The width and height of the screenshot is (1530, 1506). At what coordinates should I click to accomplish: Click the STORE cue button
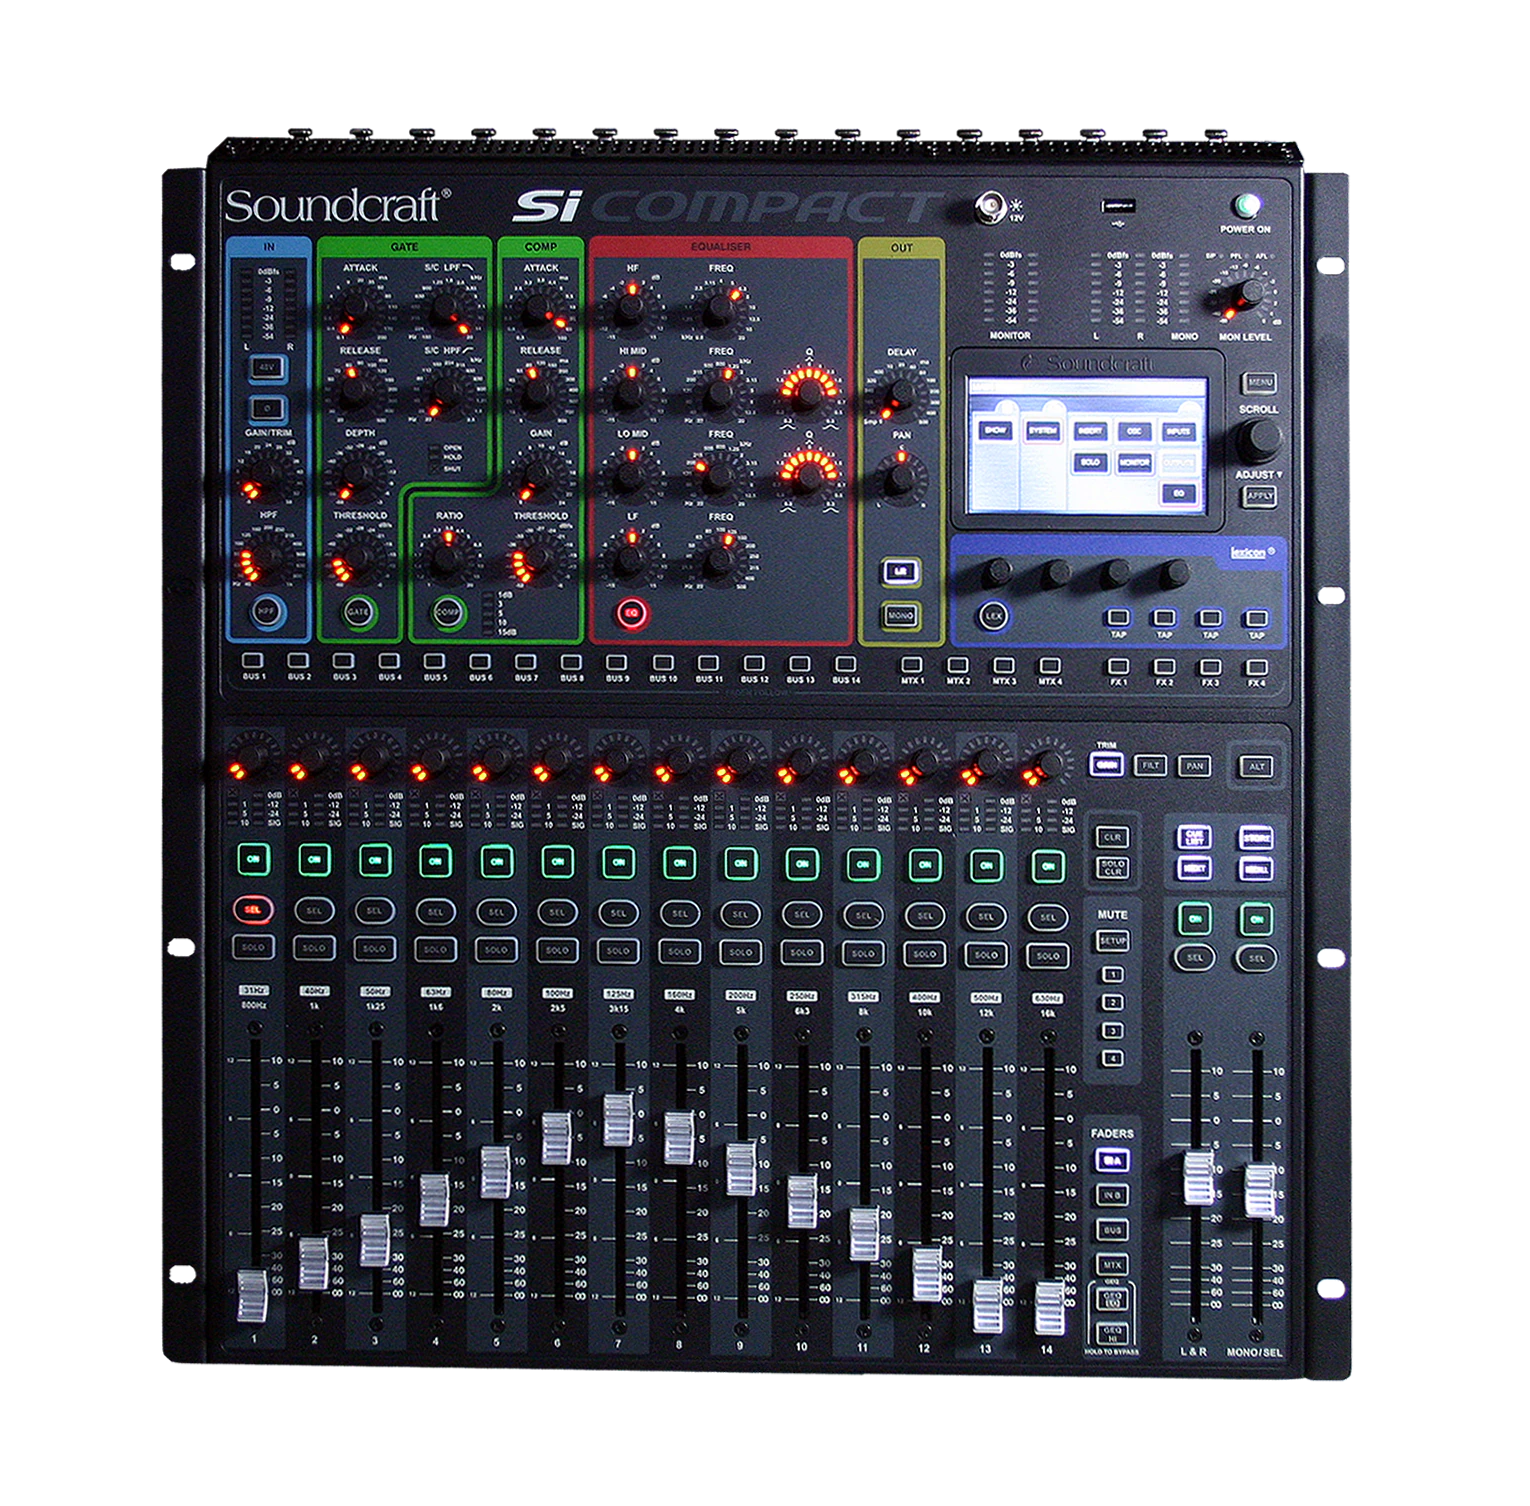[x=1256, y=838]
